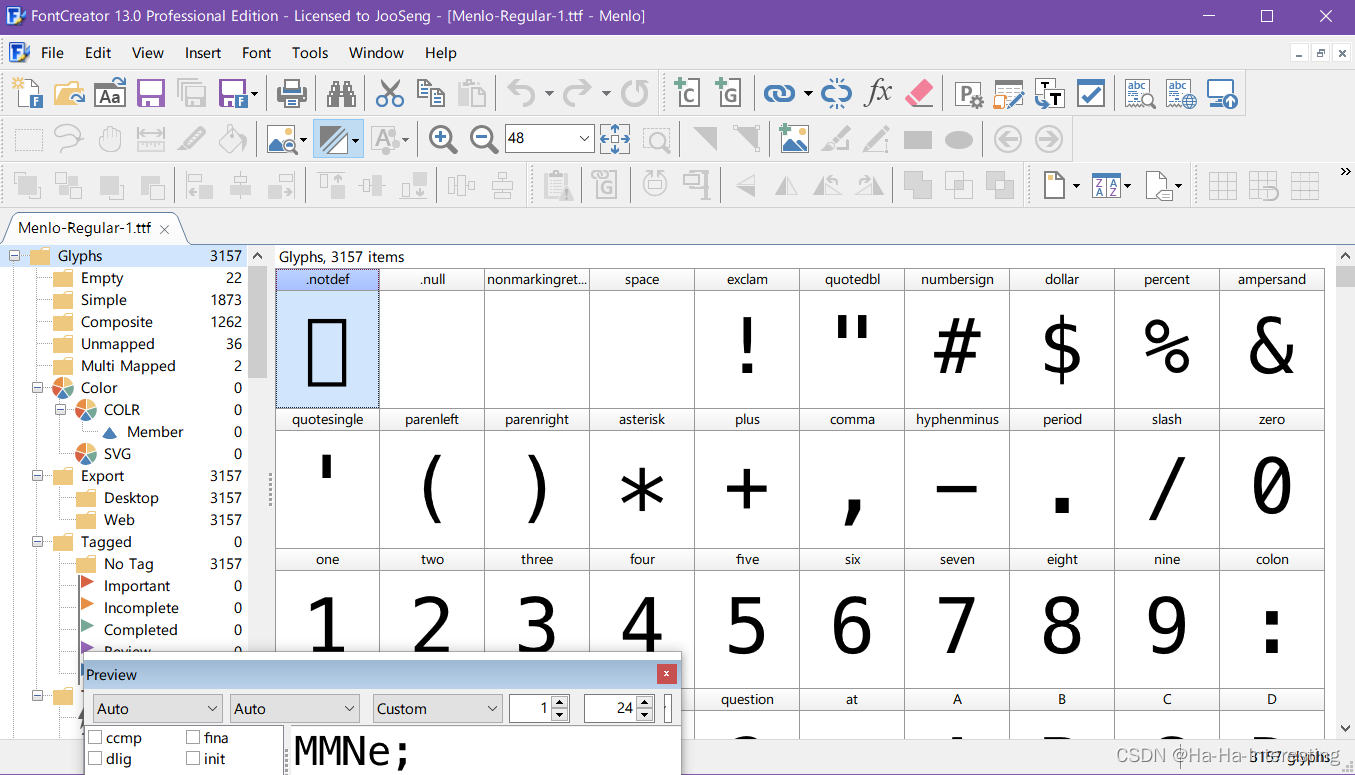Collapse the Glyphs tree node
This screenshot has width=1355, height=775.
15,256
